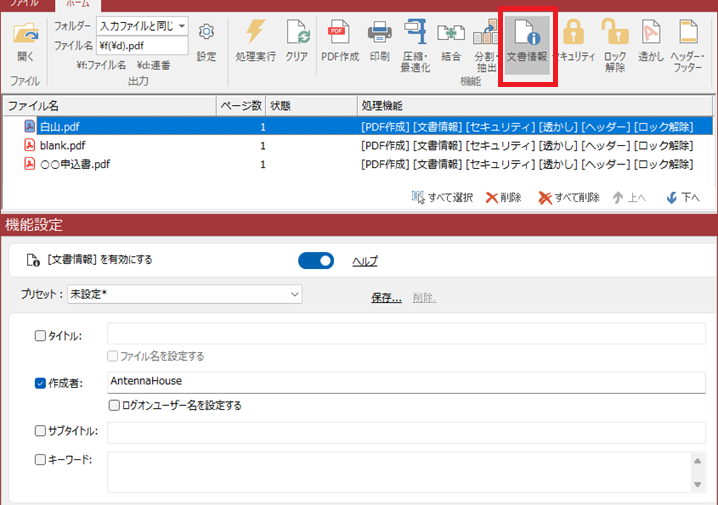Select the セキュリティ lock tool
Viewport: 718px width, 505px height.
[574, 41]
